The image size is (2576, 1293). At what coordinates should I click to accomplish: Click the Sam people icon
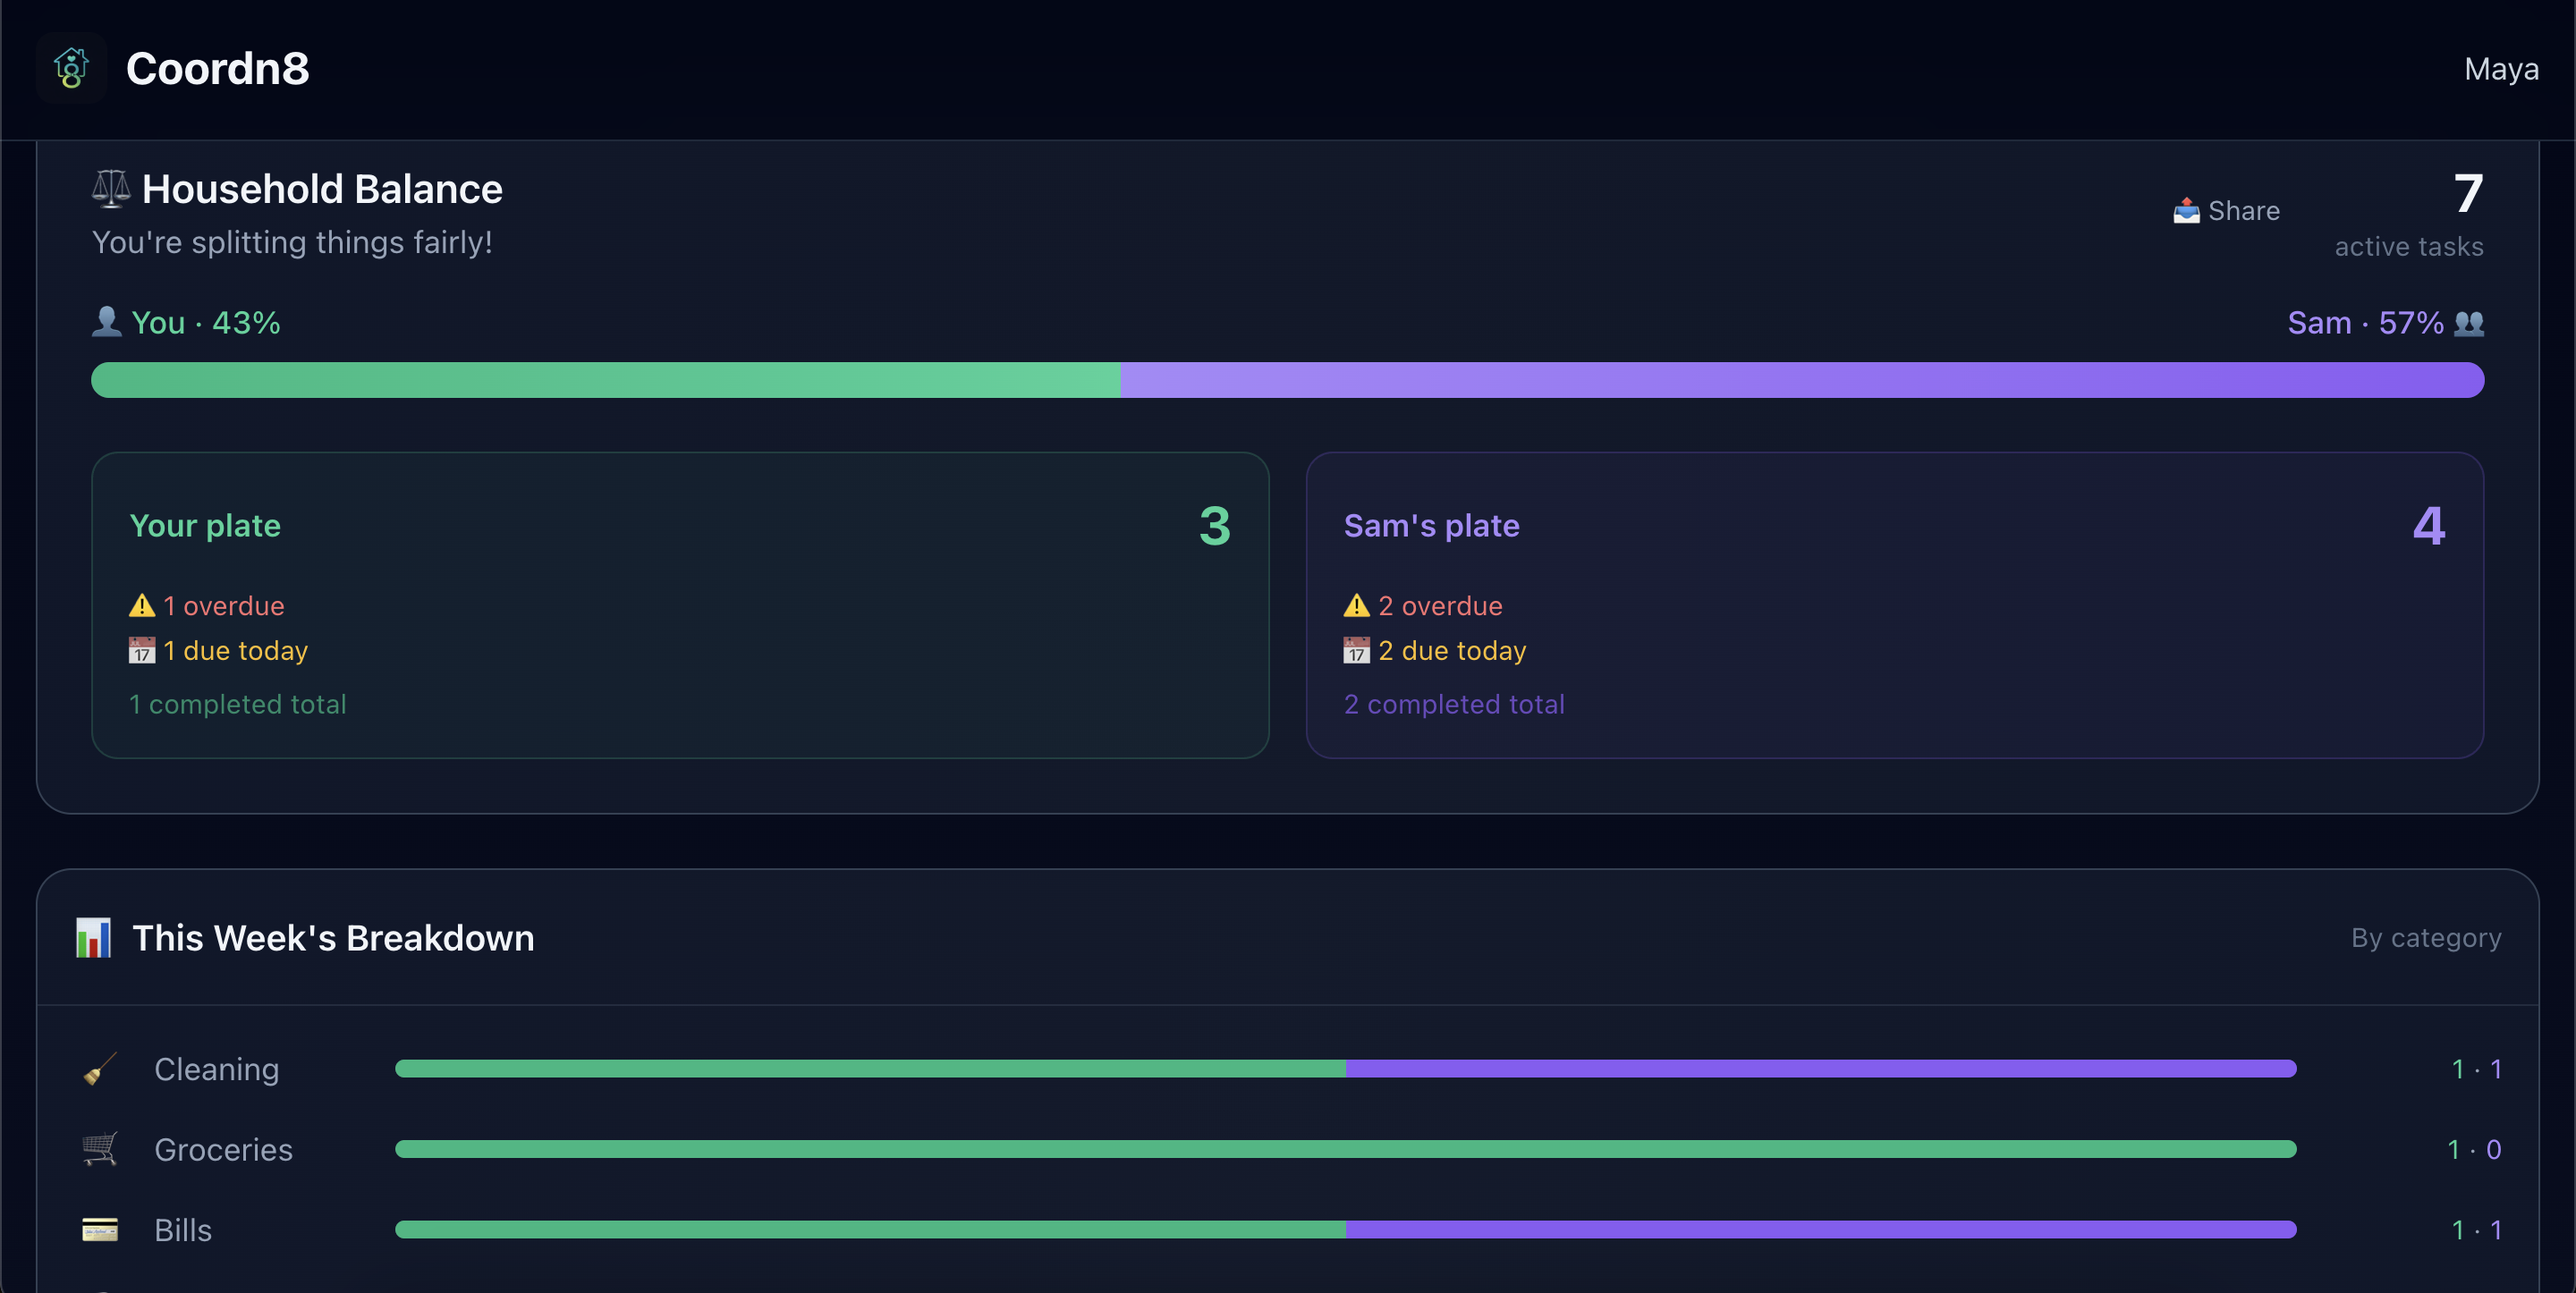2469,323
